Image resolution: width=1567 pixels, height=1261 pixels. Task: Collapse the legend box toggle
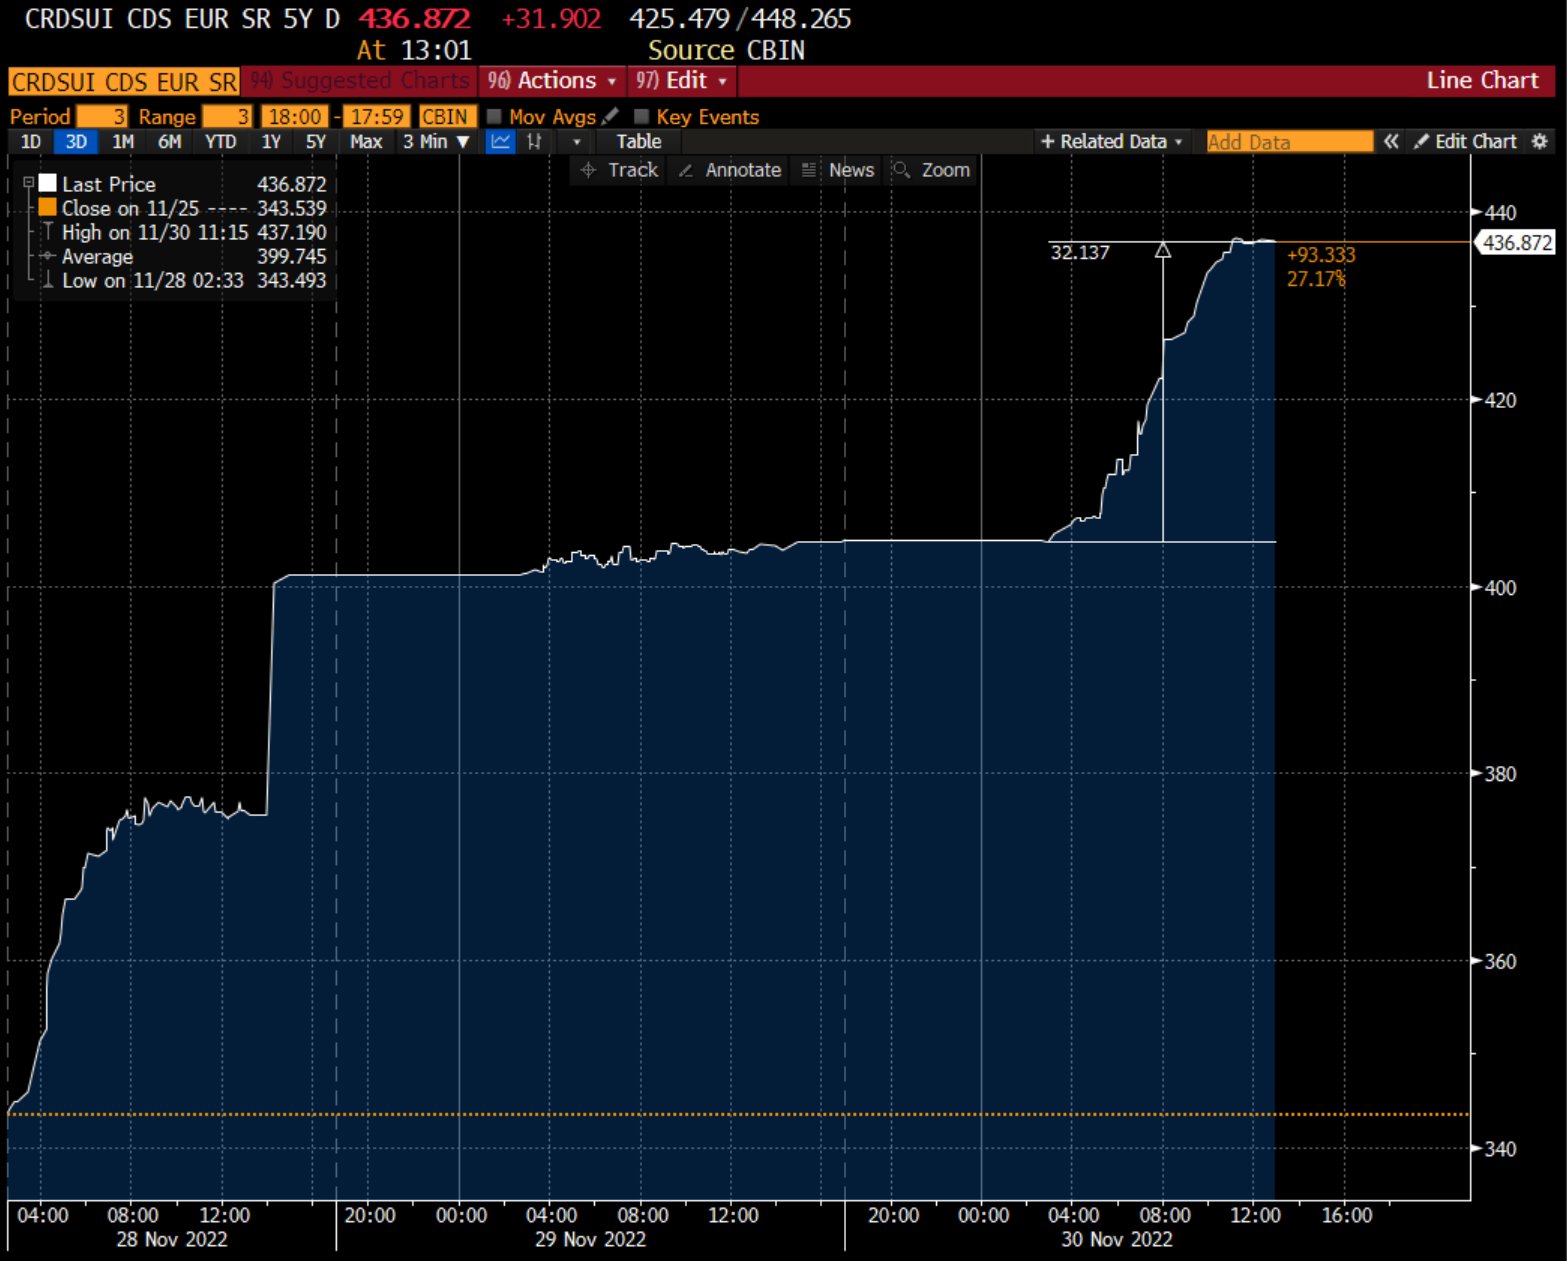pyautogui.click(x=29, y=183)
